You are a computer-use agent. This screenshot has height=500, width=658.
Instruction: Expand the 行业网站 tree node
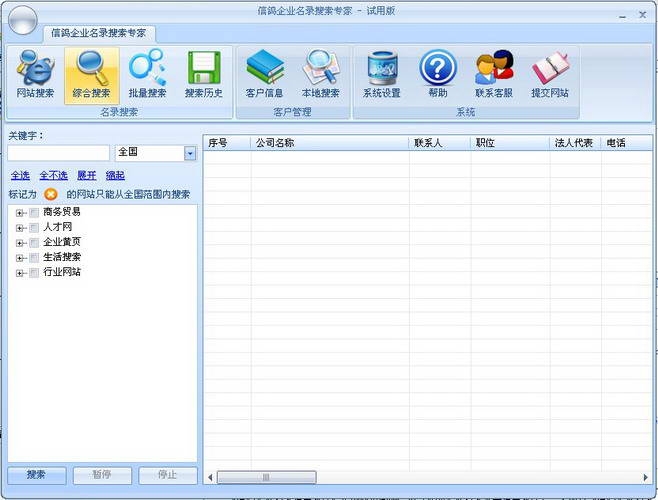point(19,273)
